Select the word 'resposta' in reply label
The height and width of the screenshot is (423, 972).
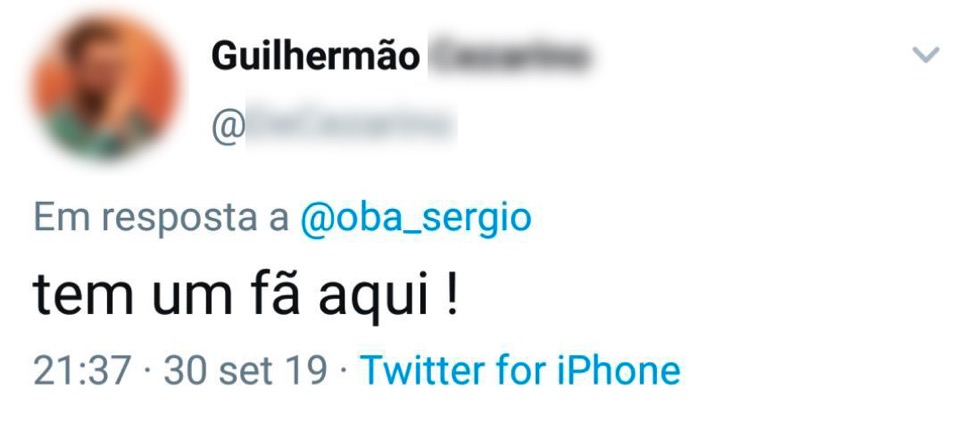click(179, 220)
